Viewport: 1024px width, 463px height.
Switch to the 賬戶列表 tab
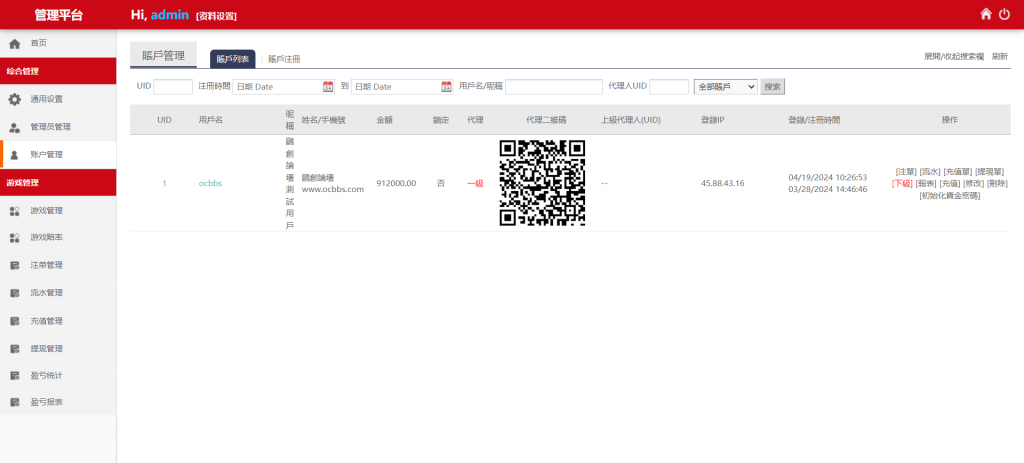[x=232, y=59]
